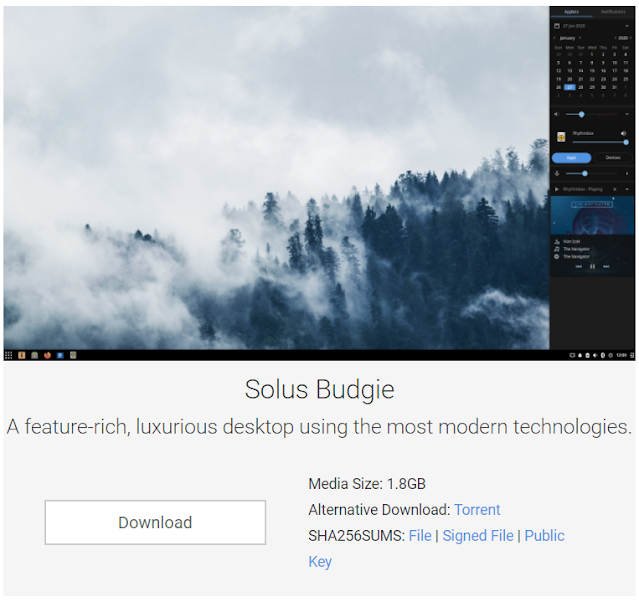Viewport: 639px width, 602px height.
Task: Go to previous year left of 2020
Action: [x=615, y=38]
